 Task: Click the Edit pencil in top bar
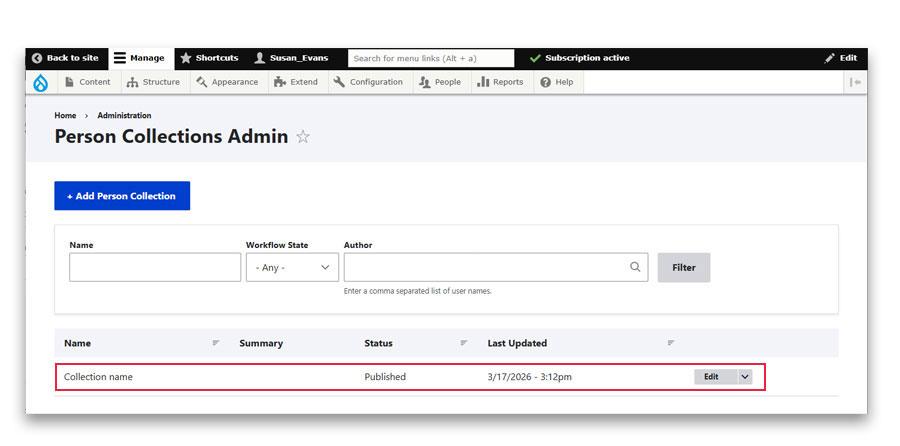[841, 58]
